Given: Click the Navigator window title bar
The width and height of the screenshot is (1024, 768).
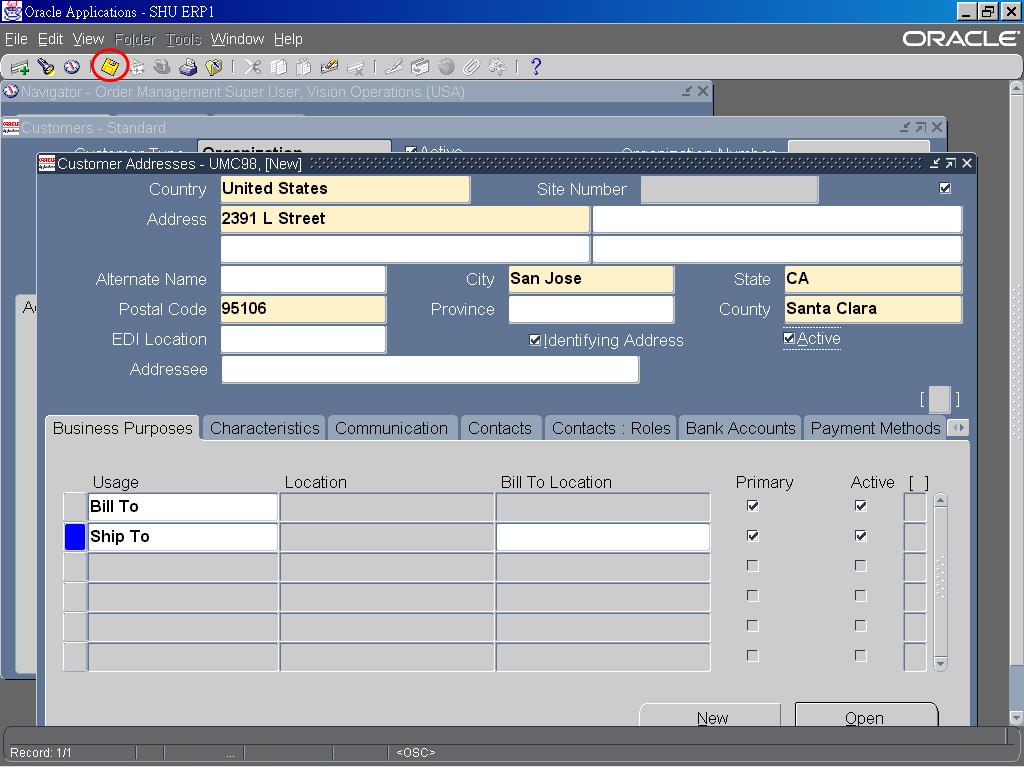Looking at the screenshot, I should (x=356, y=91).
